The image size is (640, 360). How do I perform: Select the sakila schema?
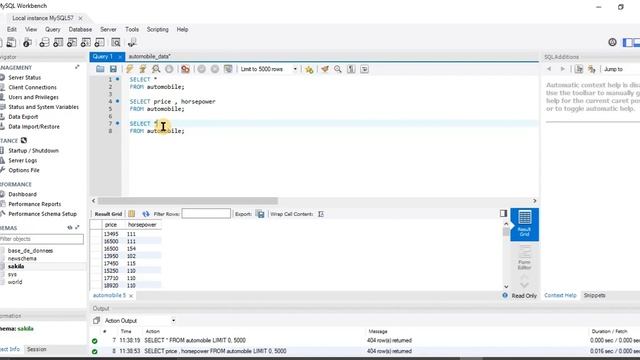[16, 266]
